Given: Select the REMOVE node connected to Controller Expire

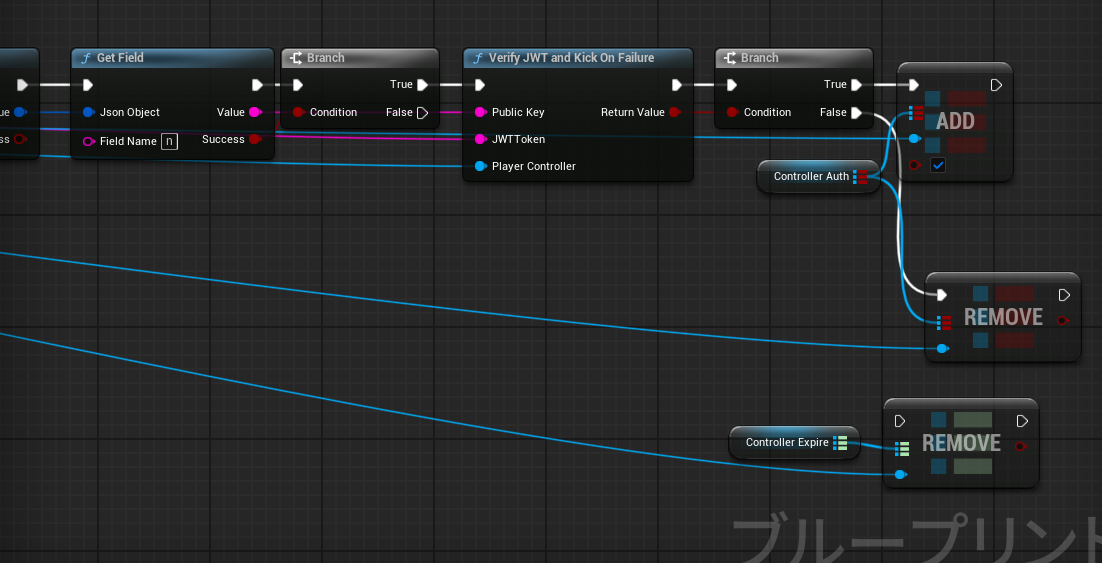Looking at the screenshot, I should (x=960, y=443).
